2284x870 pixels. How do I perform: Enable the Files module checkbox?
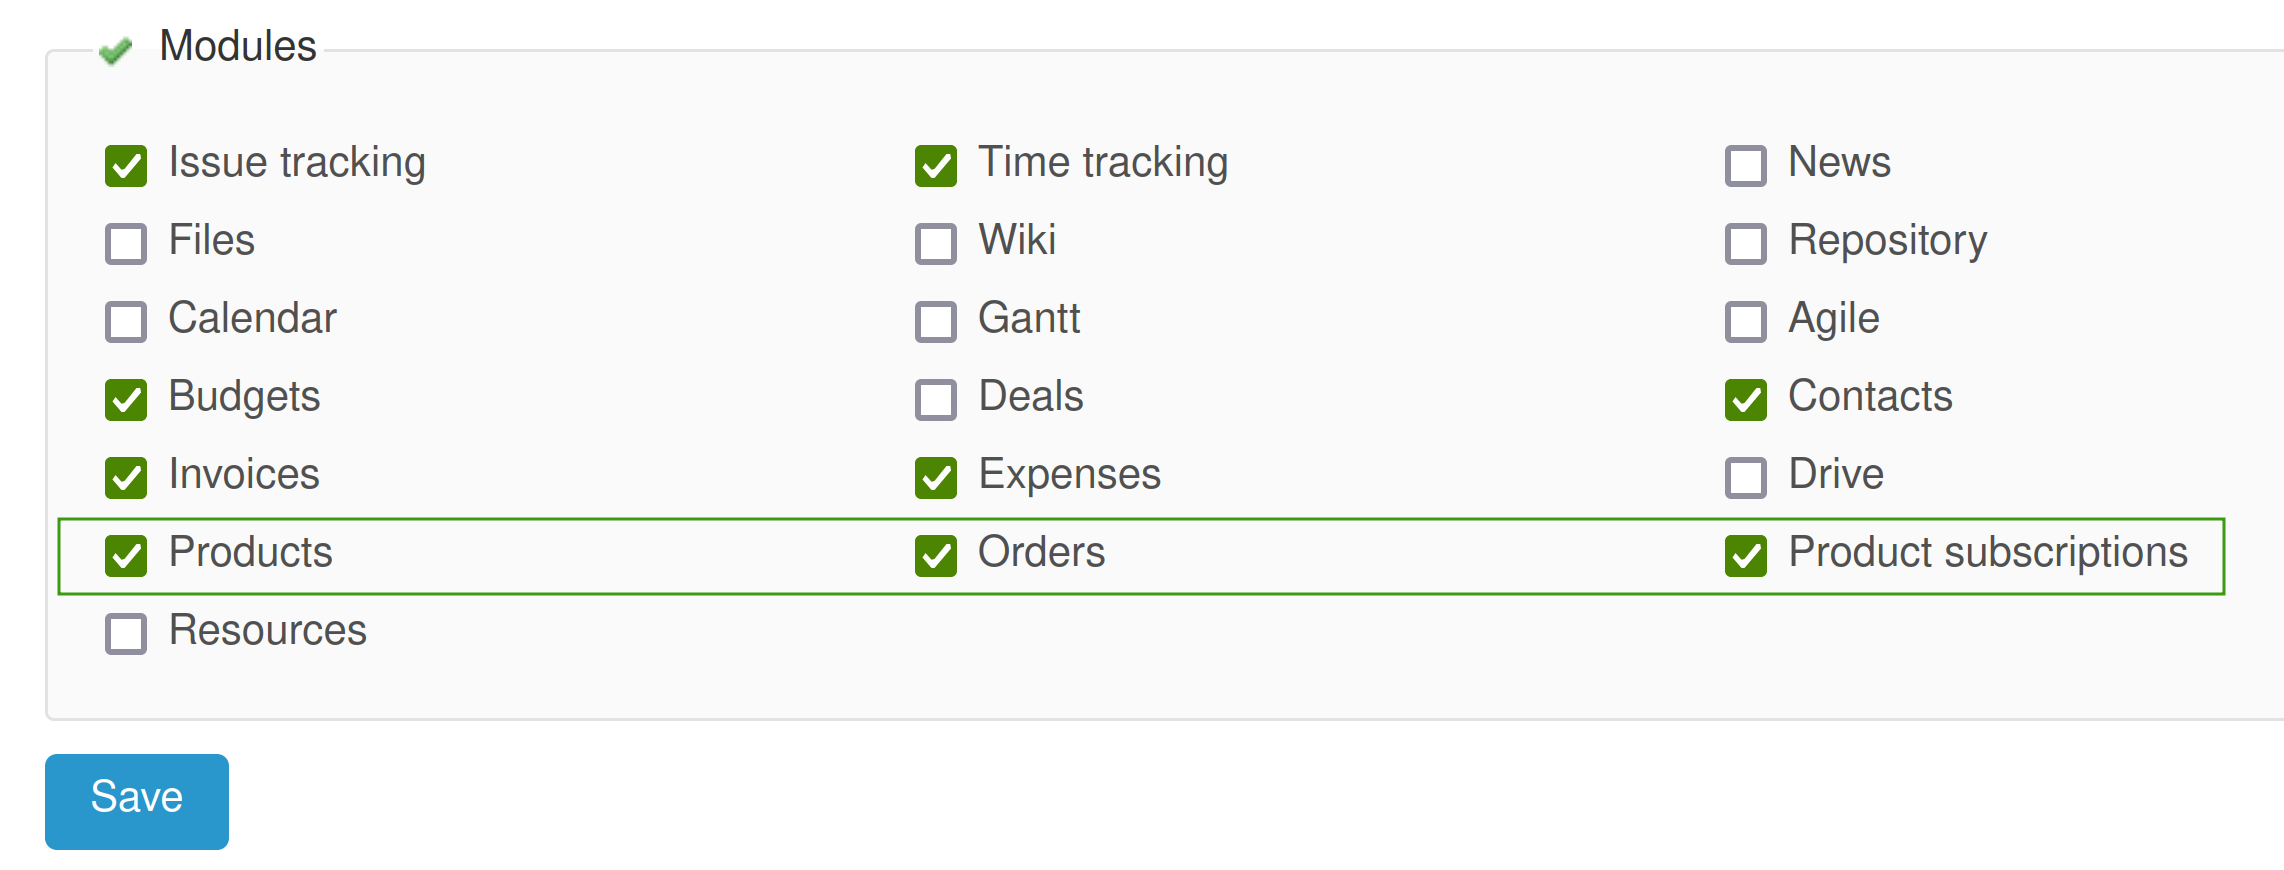click(126, 244)
